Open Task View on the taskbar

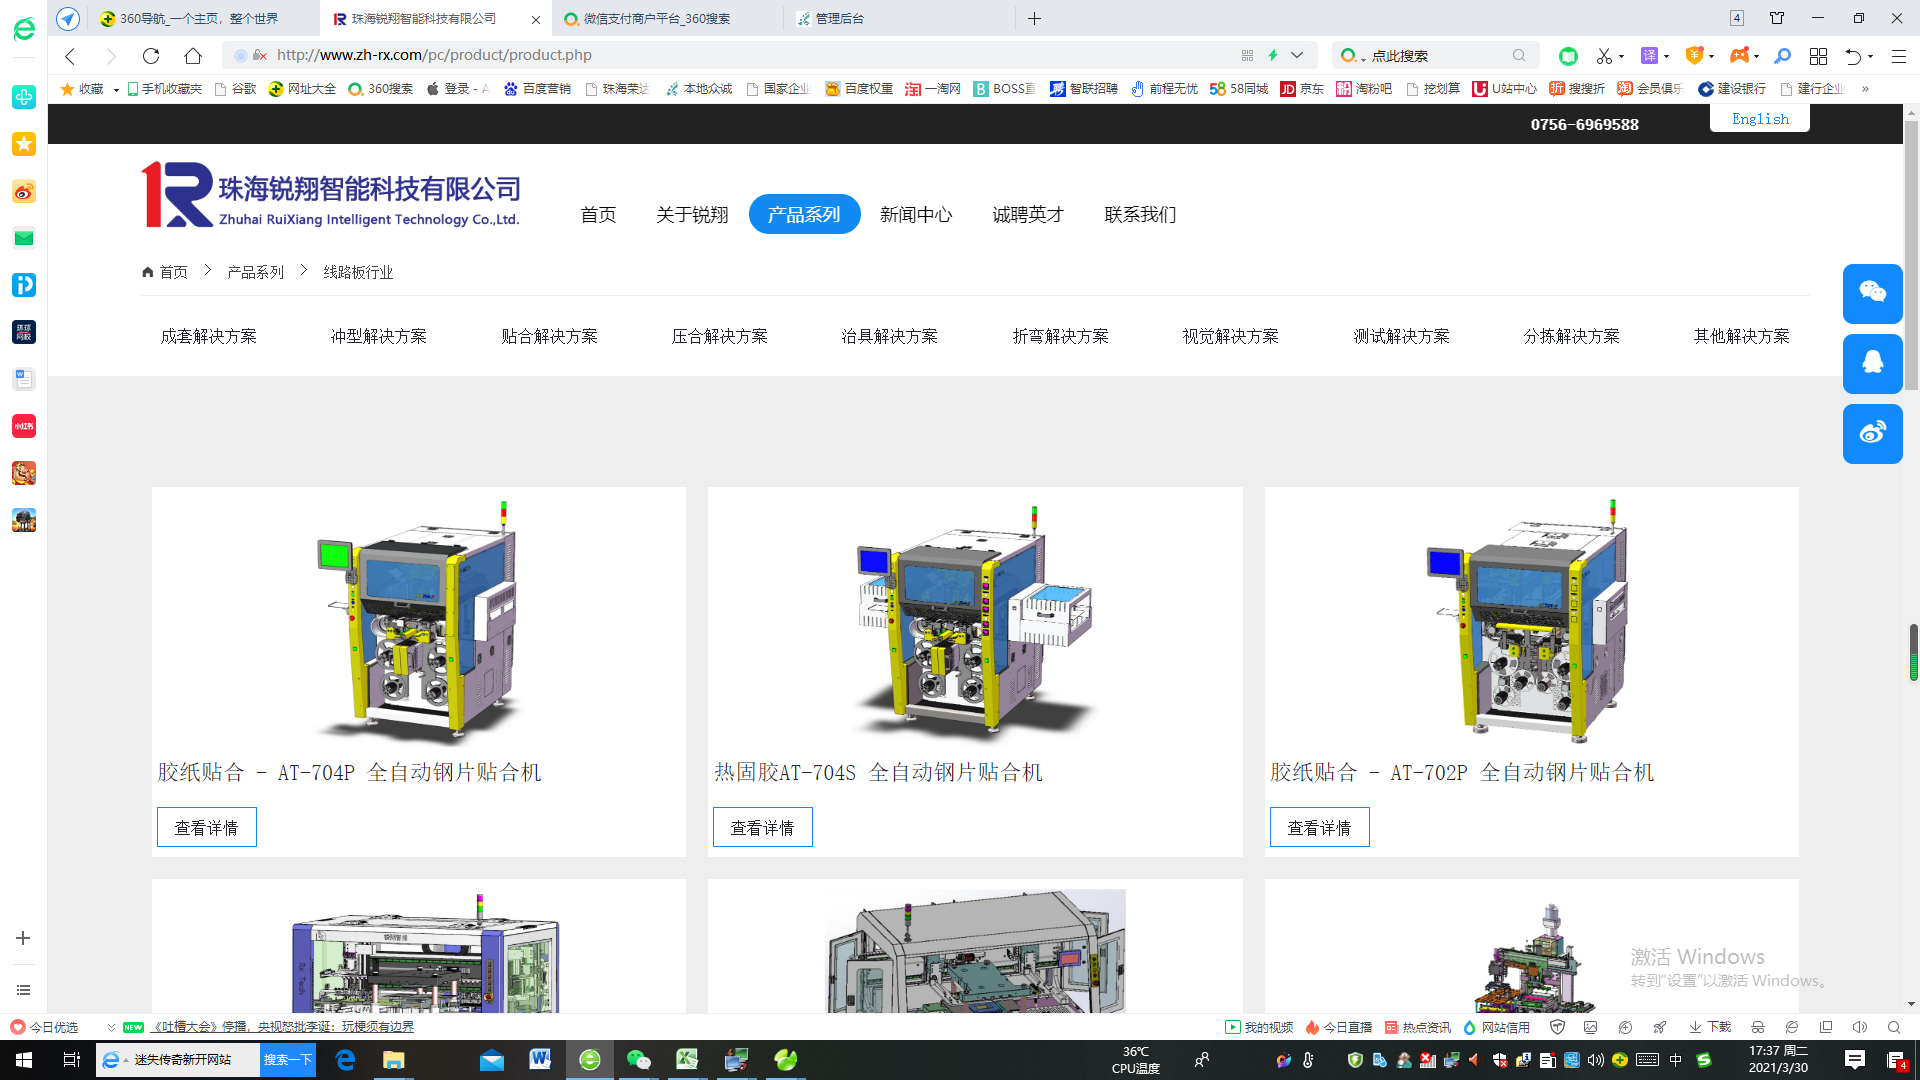tap(72, 1060)
